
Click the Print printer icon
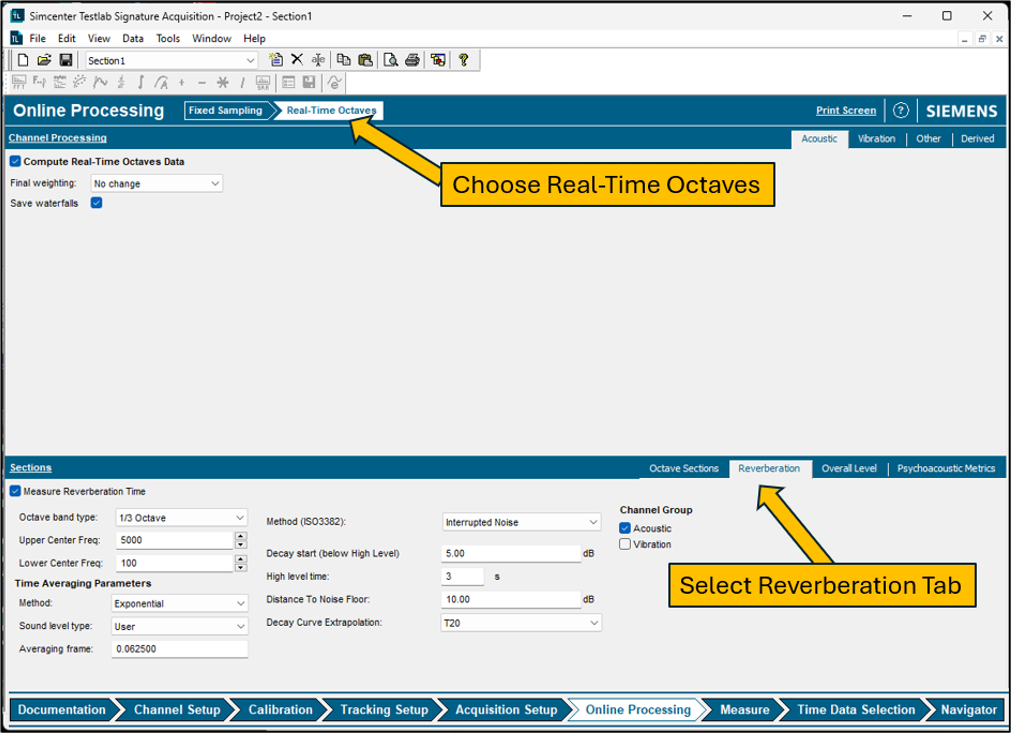coord(412,60)
